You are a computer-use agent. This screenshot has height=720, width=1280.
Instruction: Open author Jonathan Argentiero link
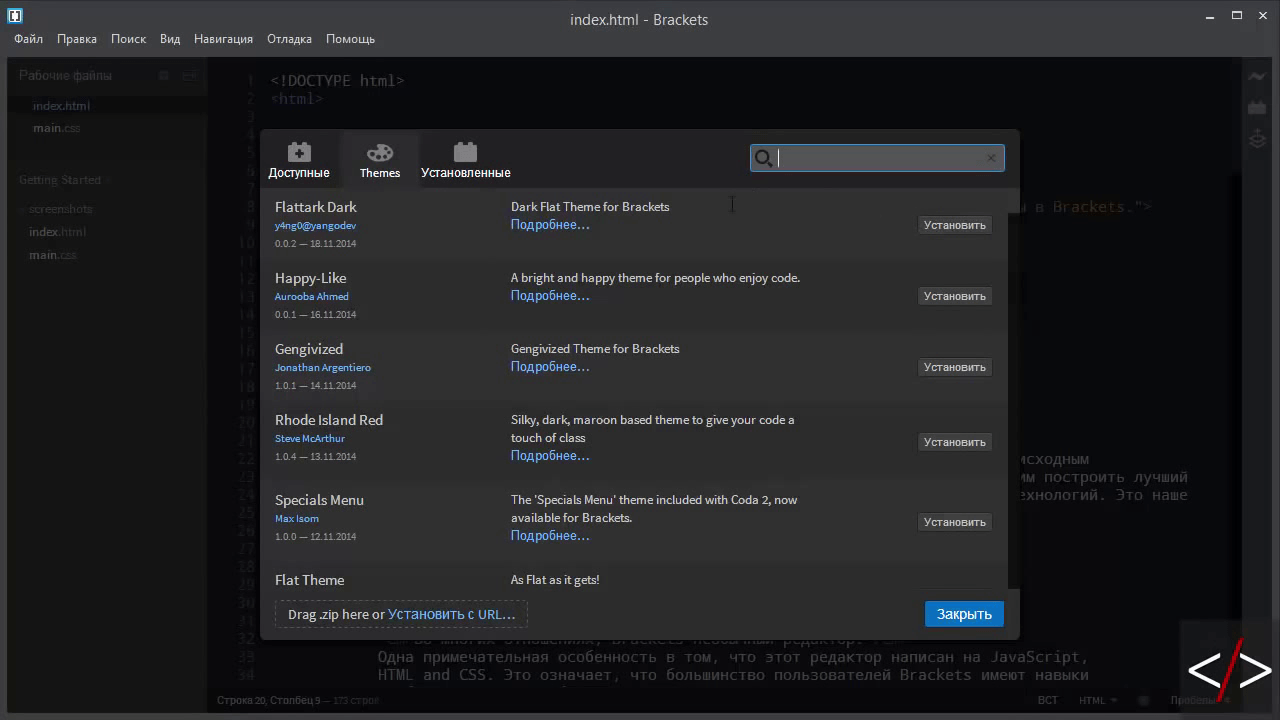click(323, 368)
